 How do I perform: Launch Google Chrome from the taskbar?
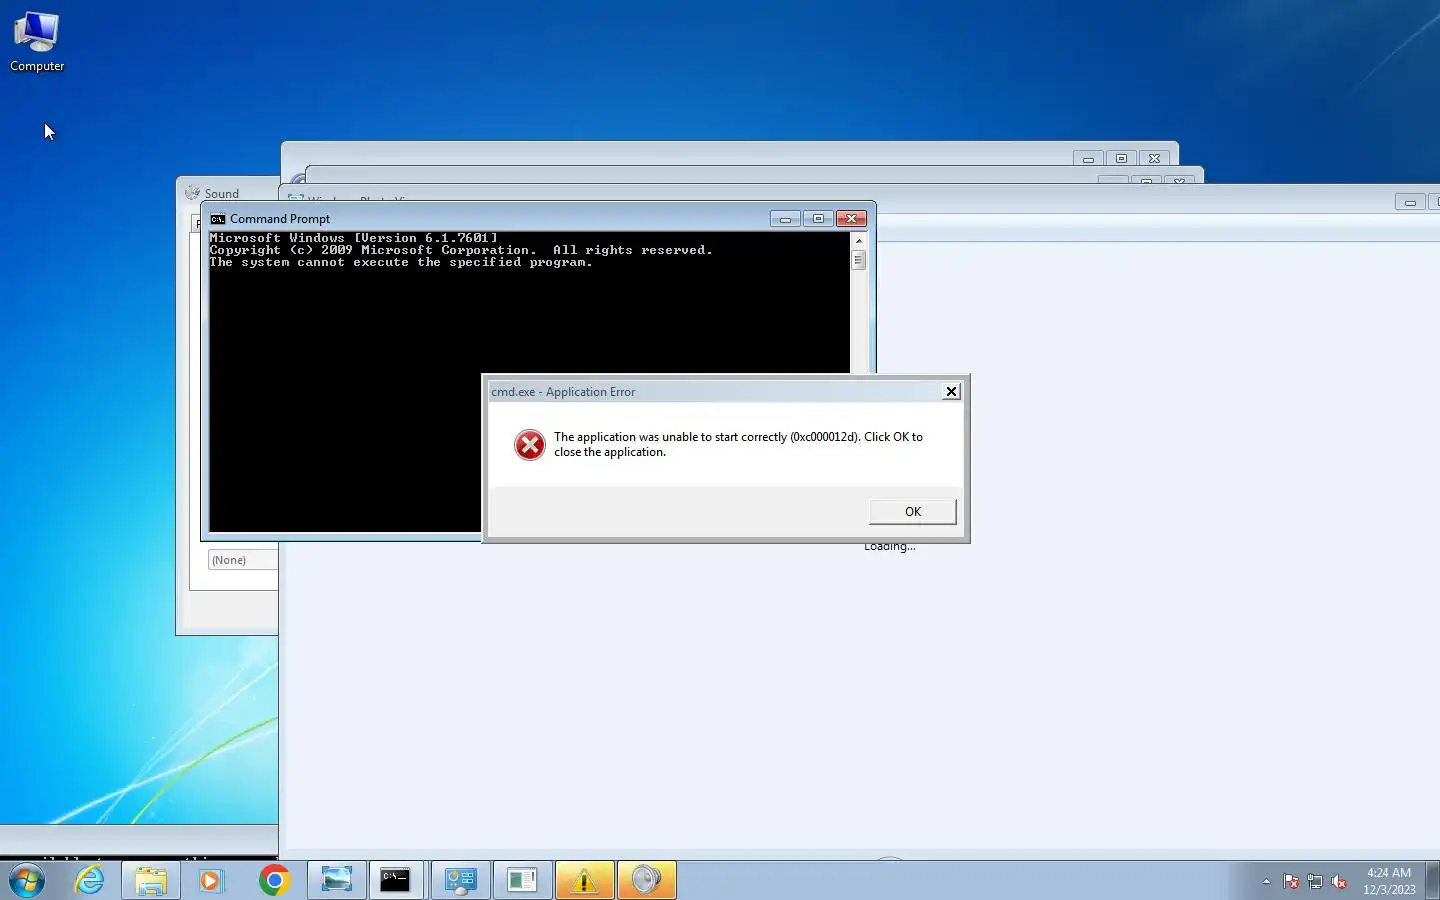point(273,880)
